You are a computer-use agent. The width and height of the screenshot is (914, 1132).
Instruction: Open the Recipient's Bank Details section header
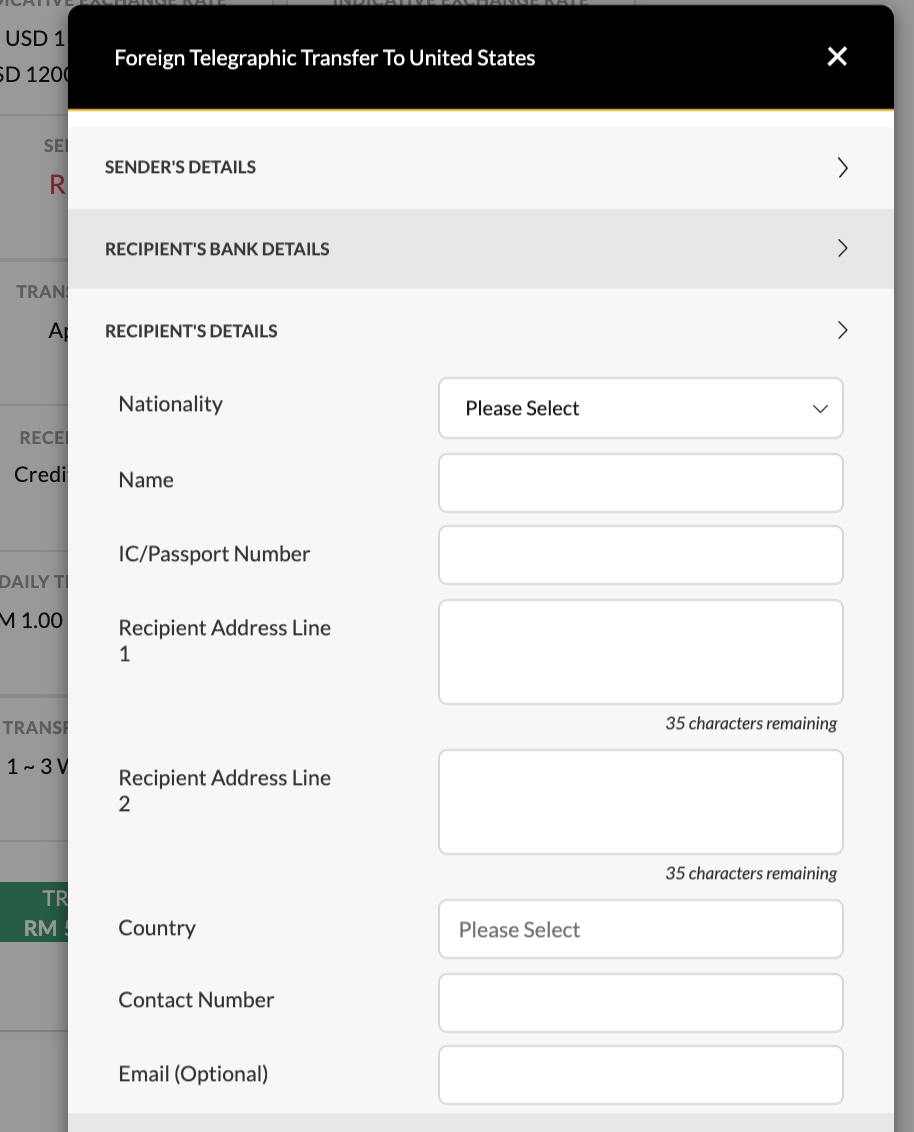pos(481,249)
